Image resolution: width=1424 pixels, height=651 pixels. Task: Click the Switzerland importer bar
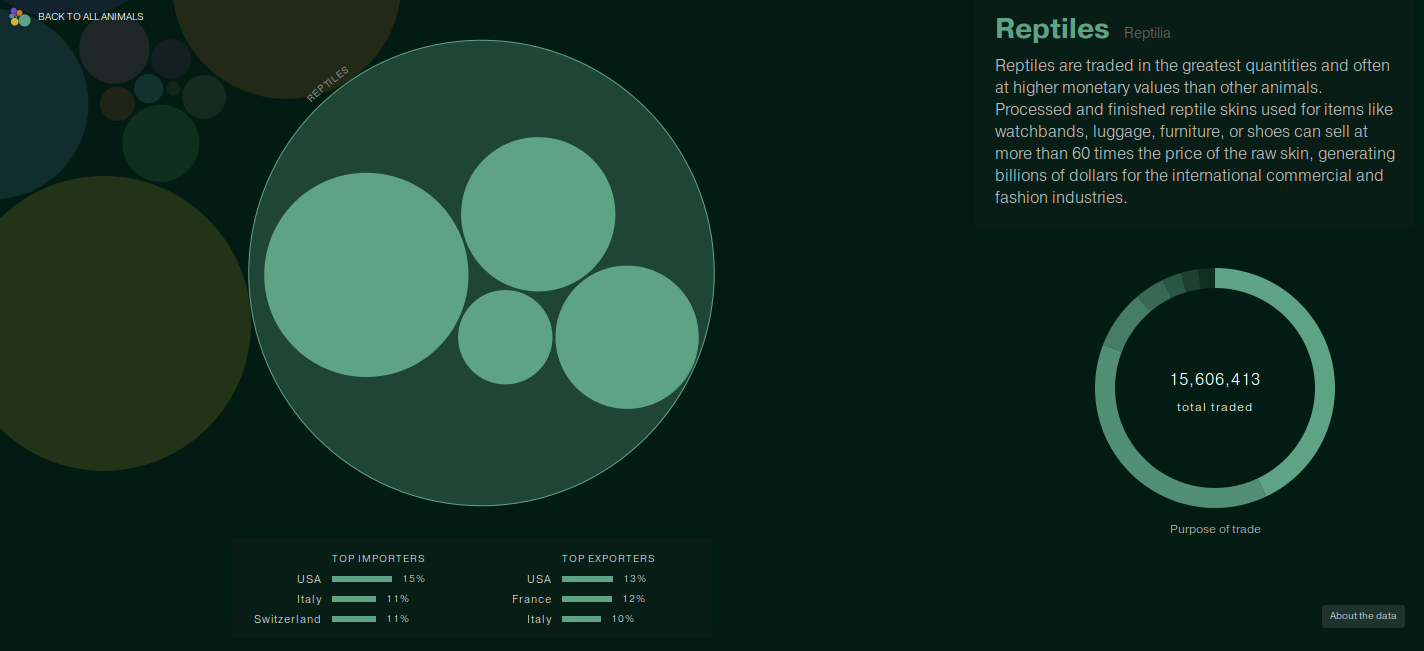[354, 619]
